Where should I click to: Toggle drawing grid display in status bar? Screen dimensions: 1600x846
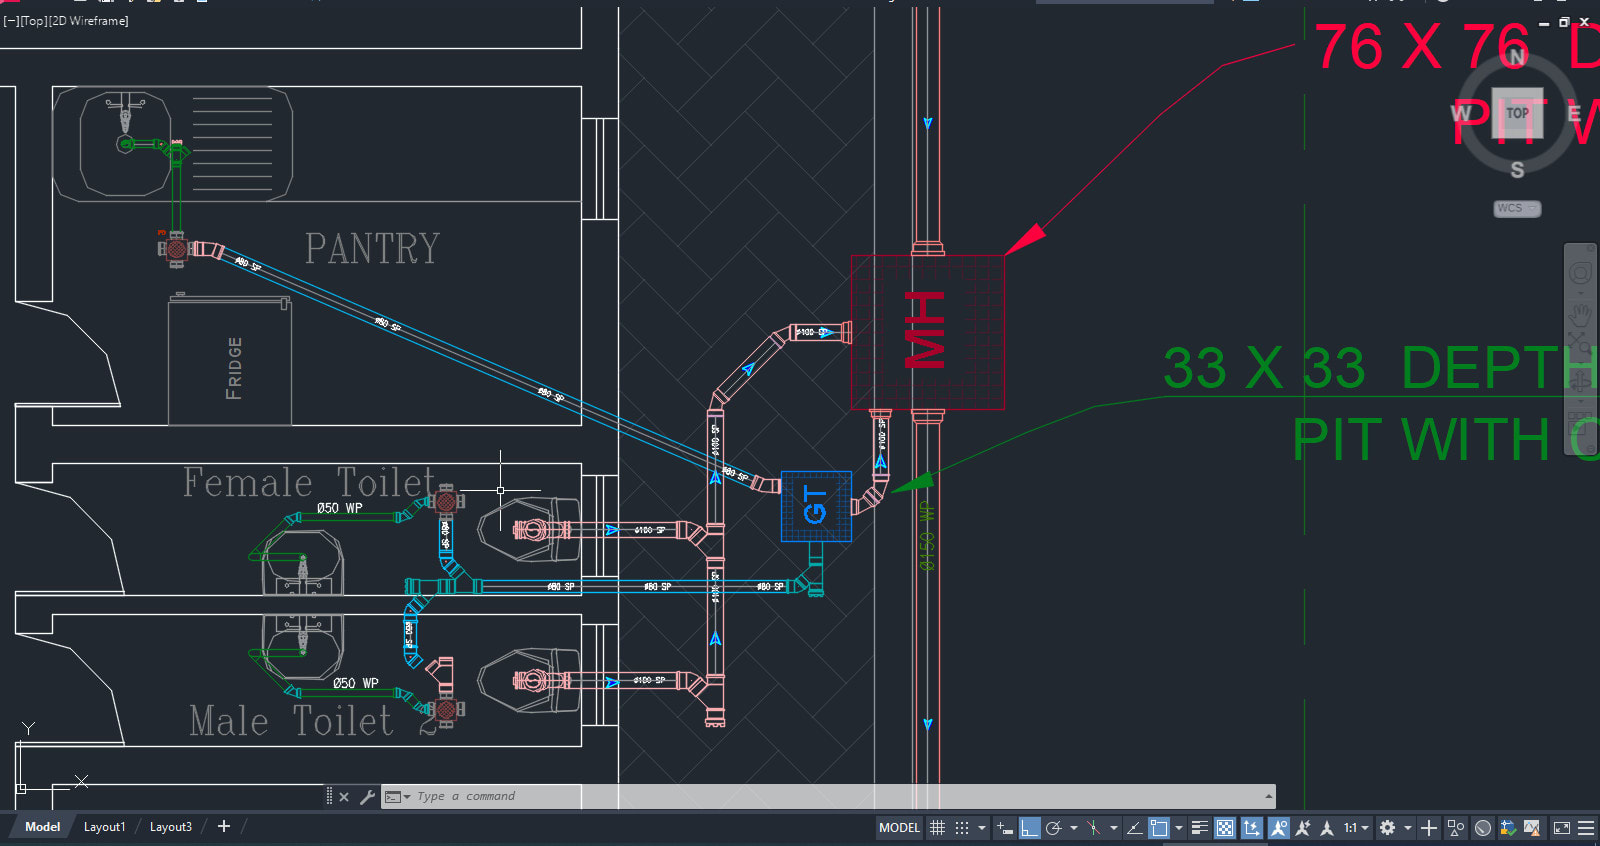click(x=937, y=828)
